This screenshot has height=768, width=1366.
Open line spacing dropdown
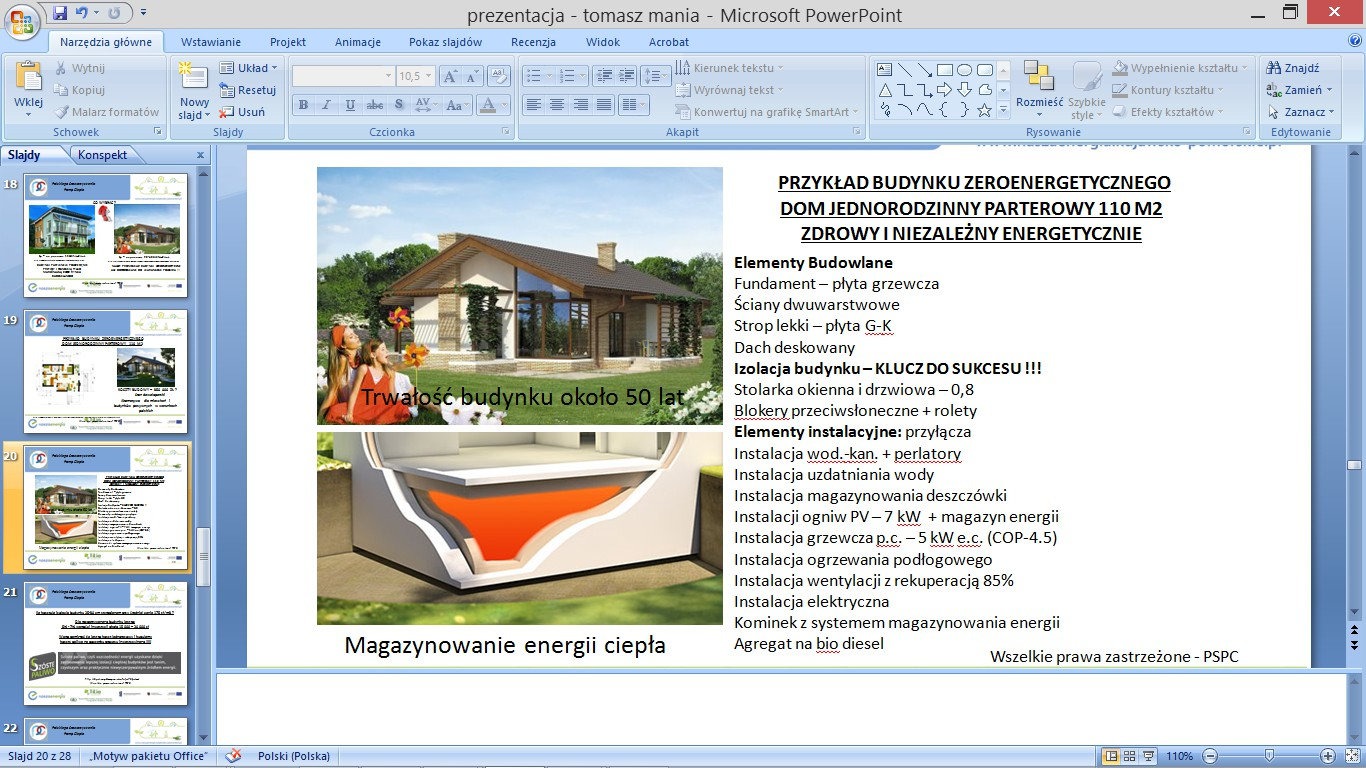656,76
